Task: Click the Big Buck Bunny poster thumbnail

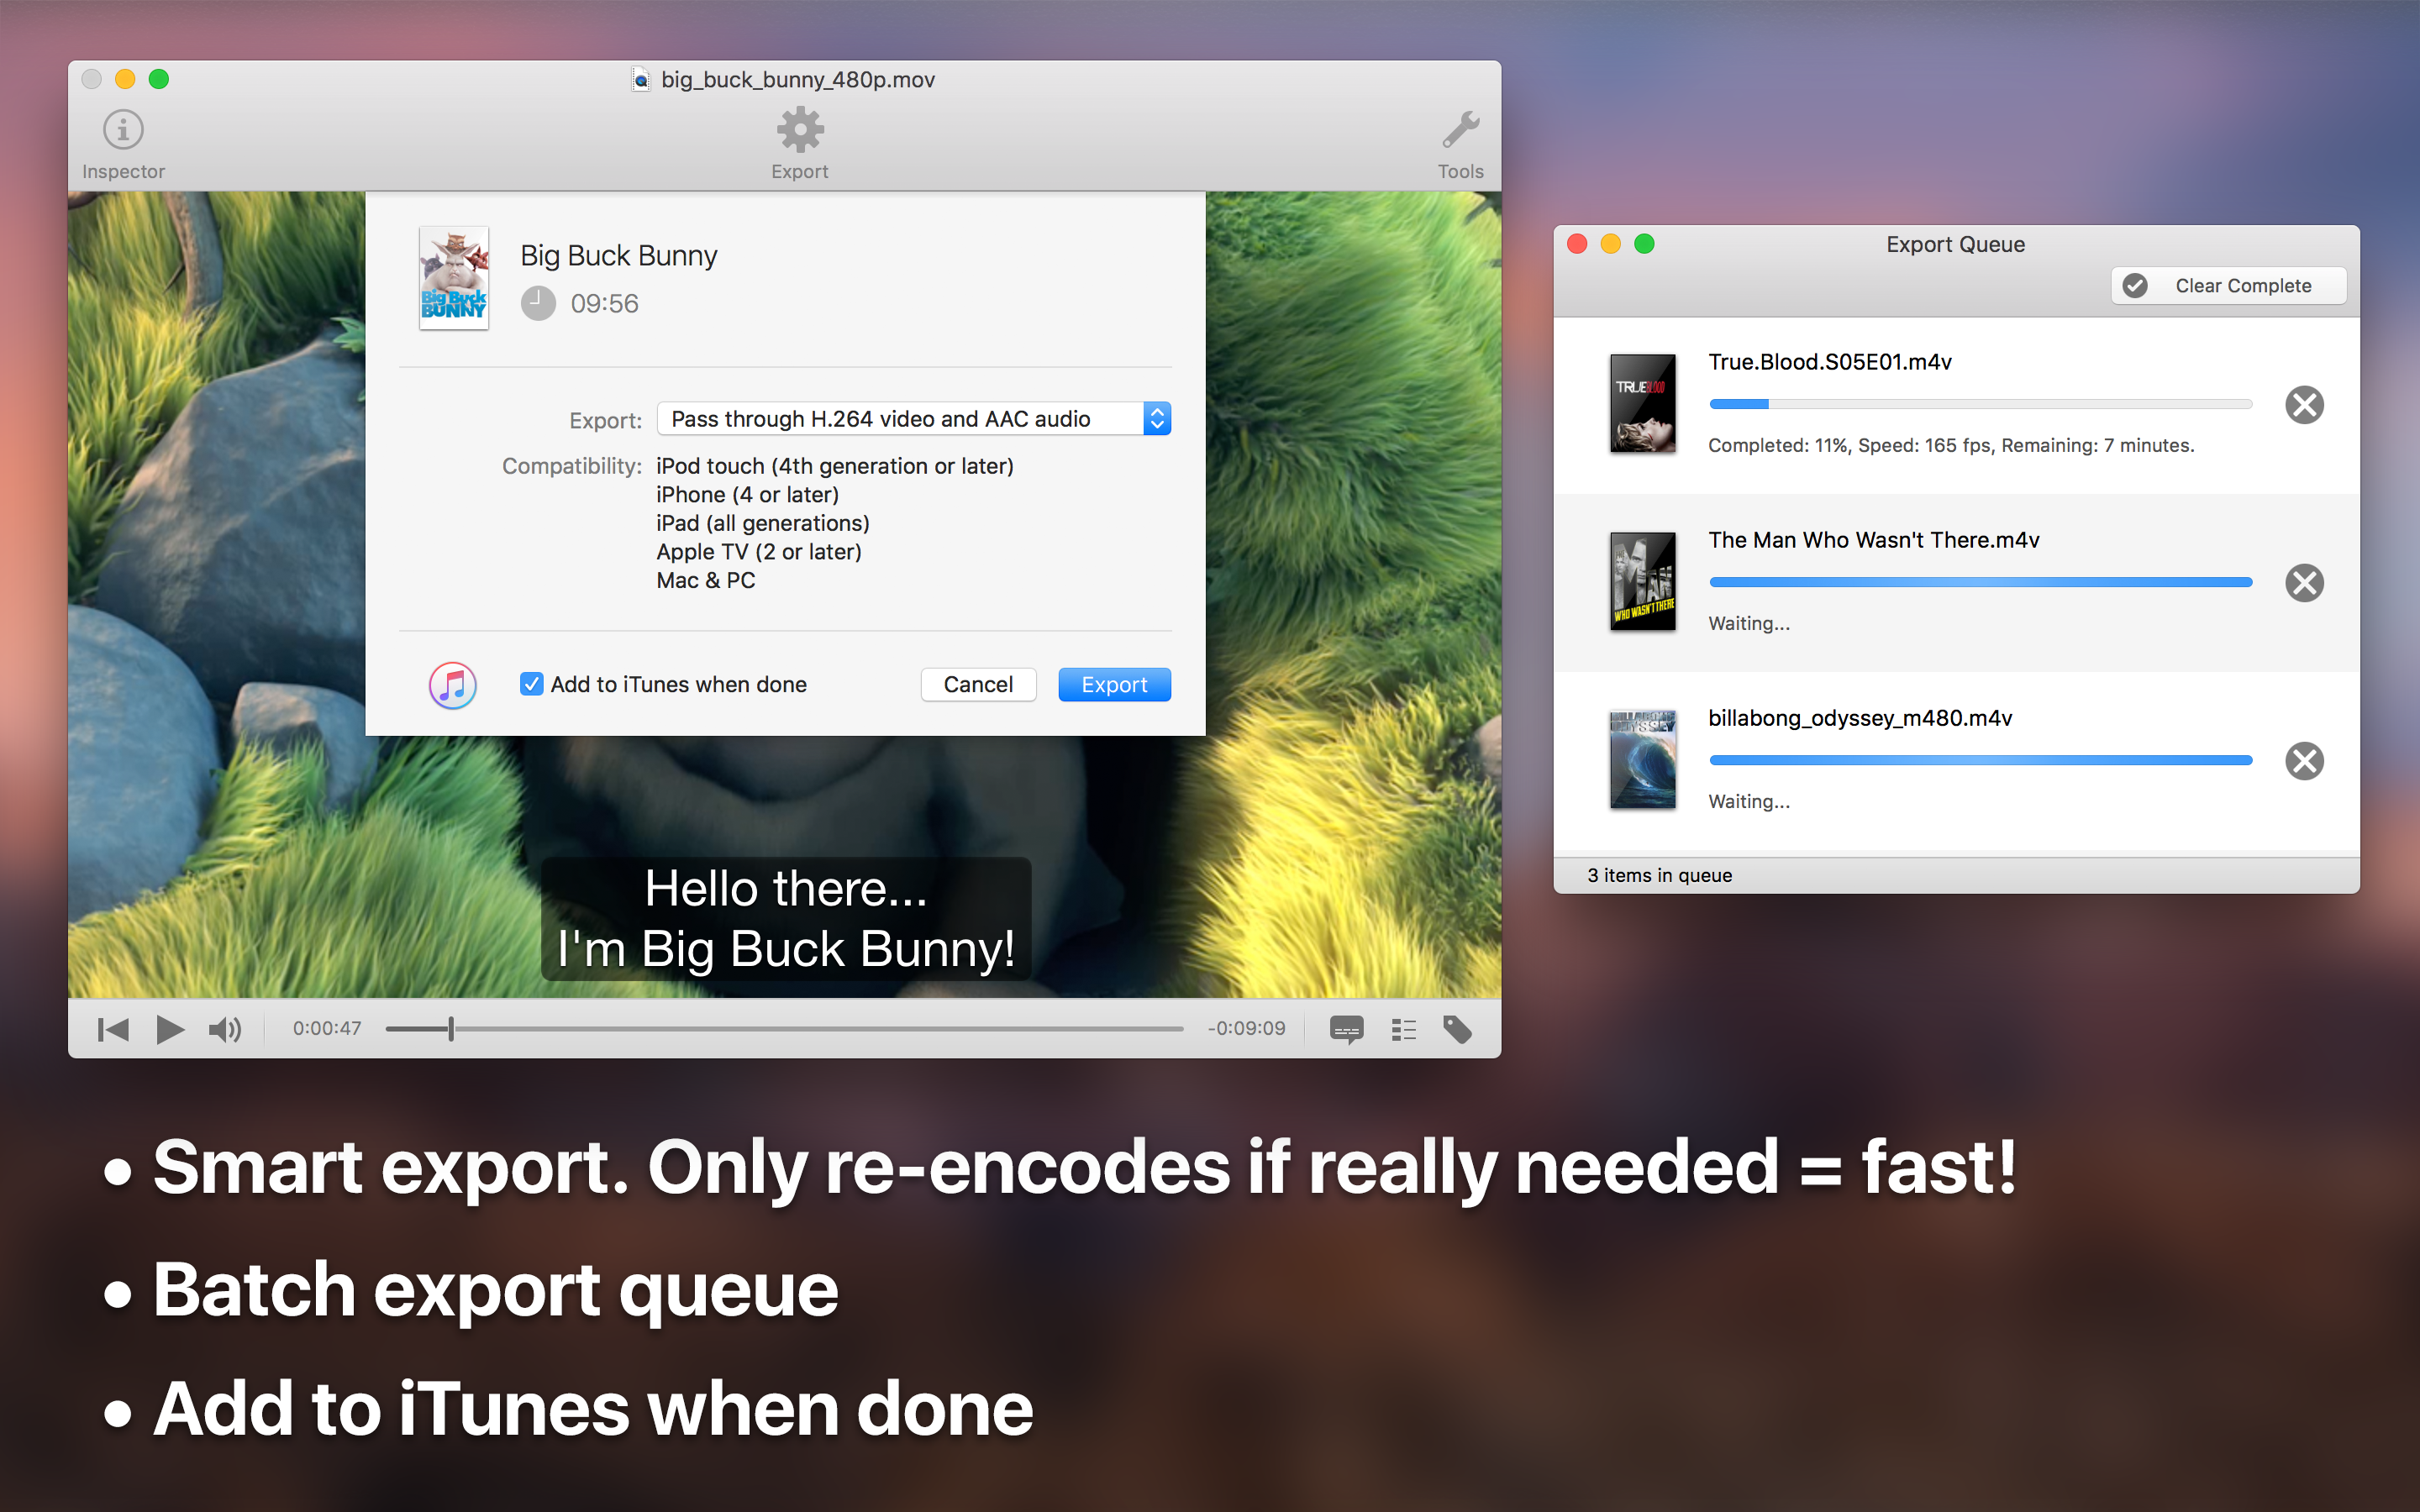Action: pyautogui.click(x=453, y=278)
